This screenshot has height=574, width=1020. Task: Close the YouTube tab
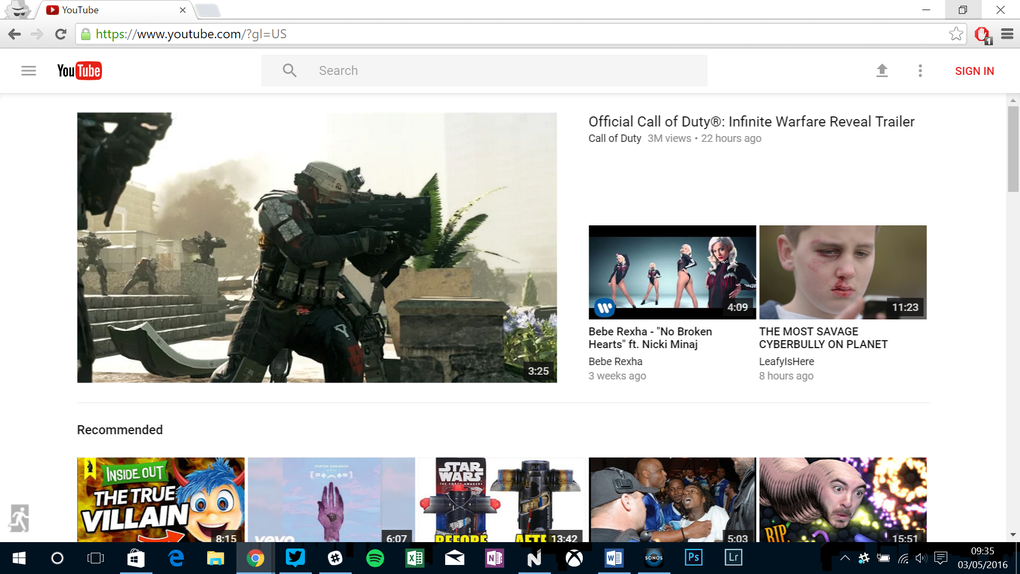coord(182,10)
